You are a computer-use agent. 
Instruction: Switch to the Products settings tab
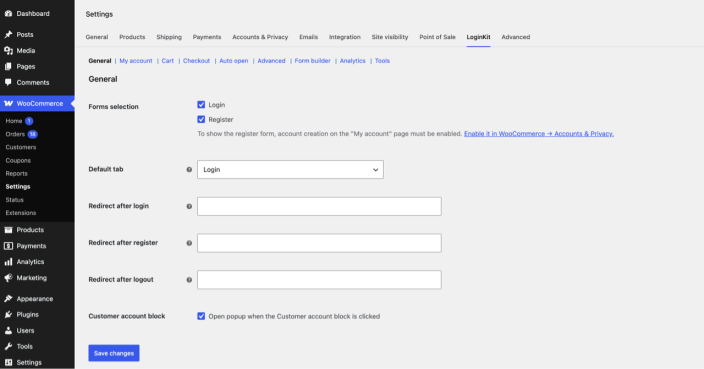[x=132, y=37]
